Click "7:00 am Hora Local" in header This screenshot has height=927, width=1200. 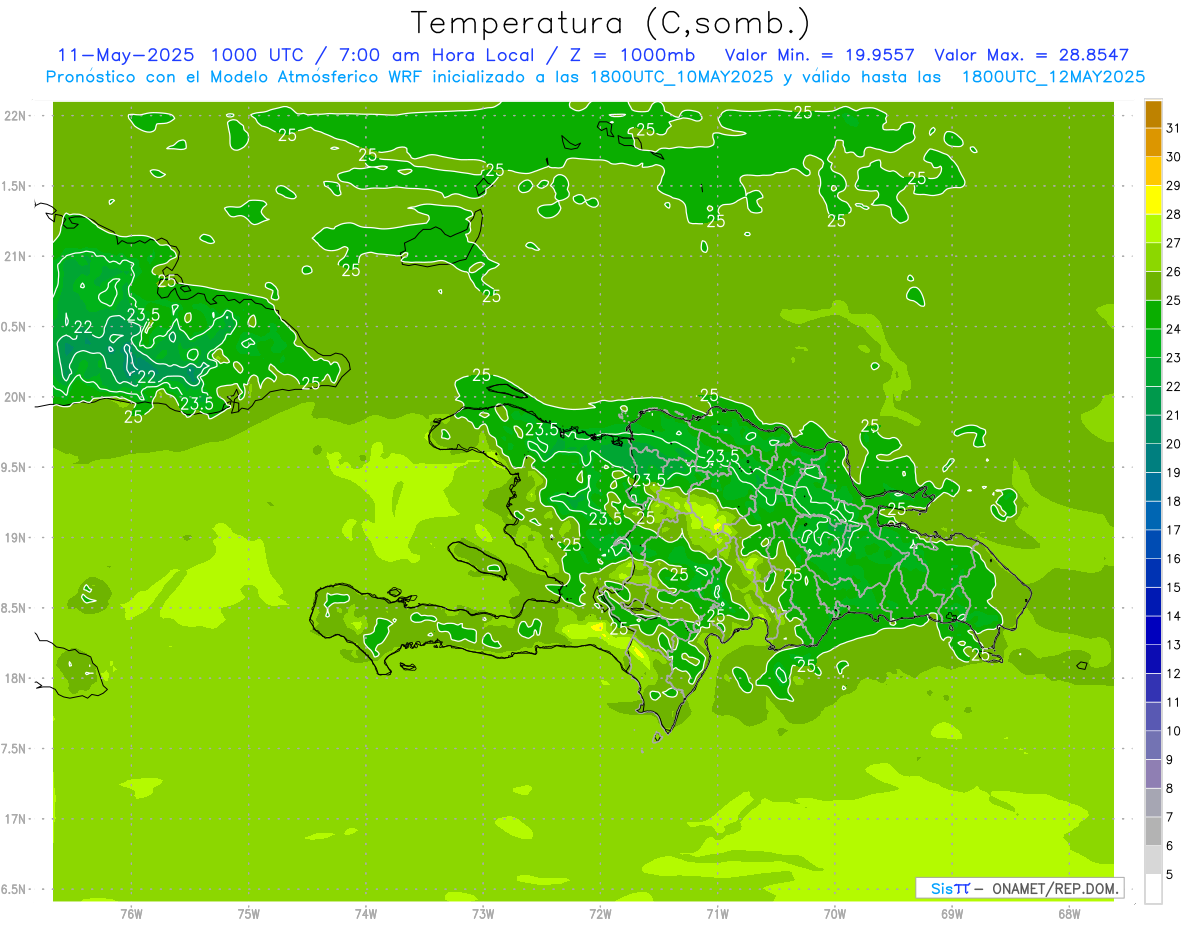pyautogui.click(x=435, y=55)
